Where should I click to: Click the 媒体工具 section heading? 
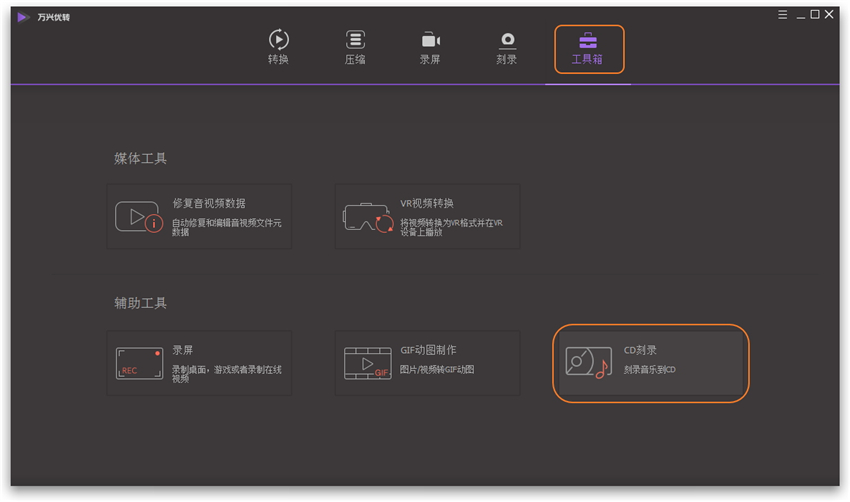click(140, 158)
